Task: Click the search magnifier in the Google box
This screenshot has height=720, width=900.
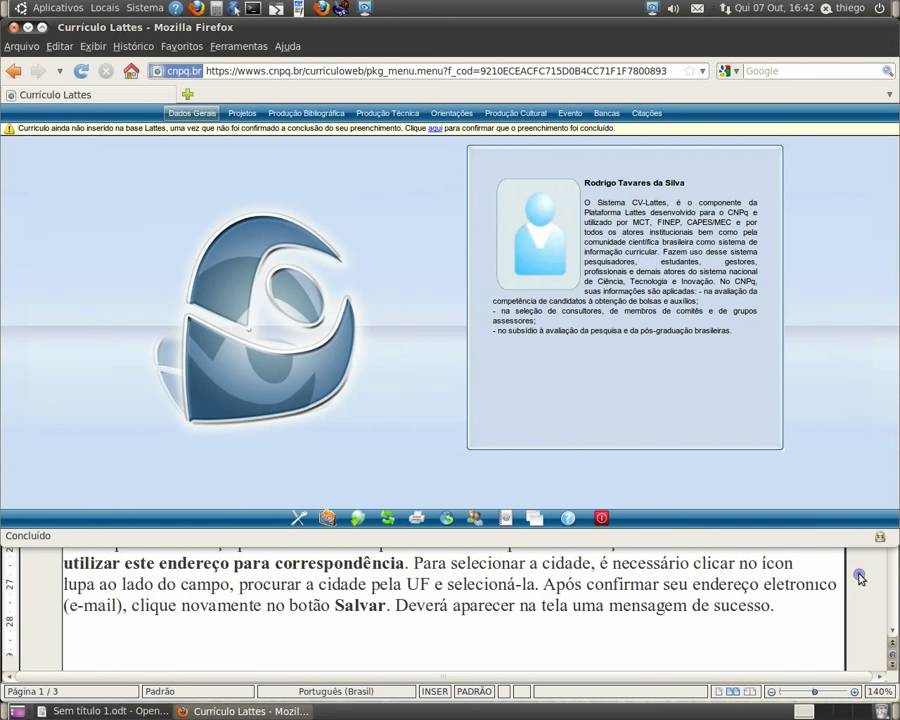Action: pyautogui.click(x=887, y=71)
